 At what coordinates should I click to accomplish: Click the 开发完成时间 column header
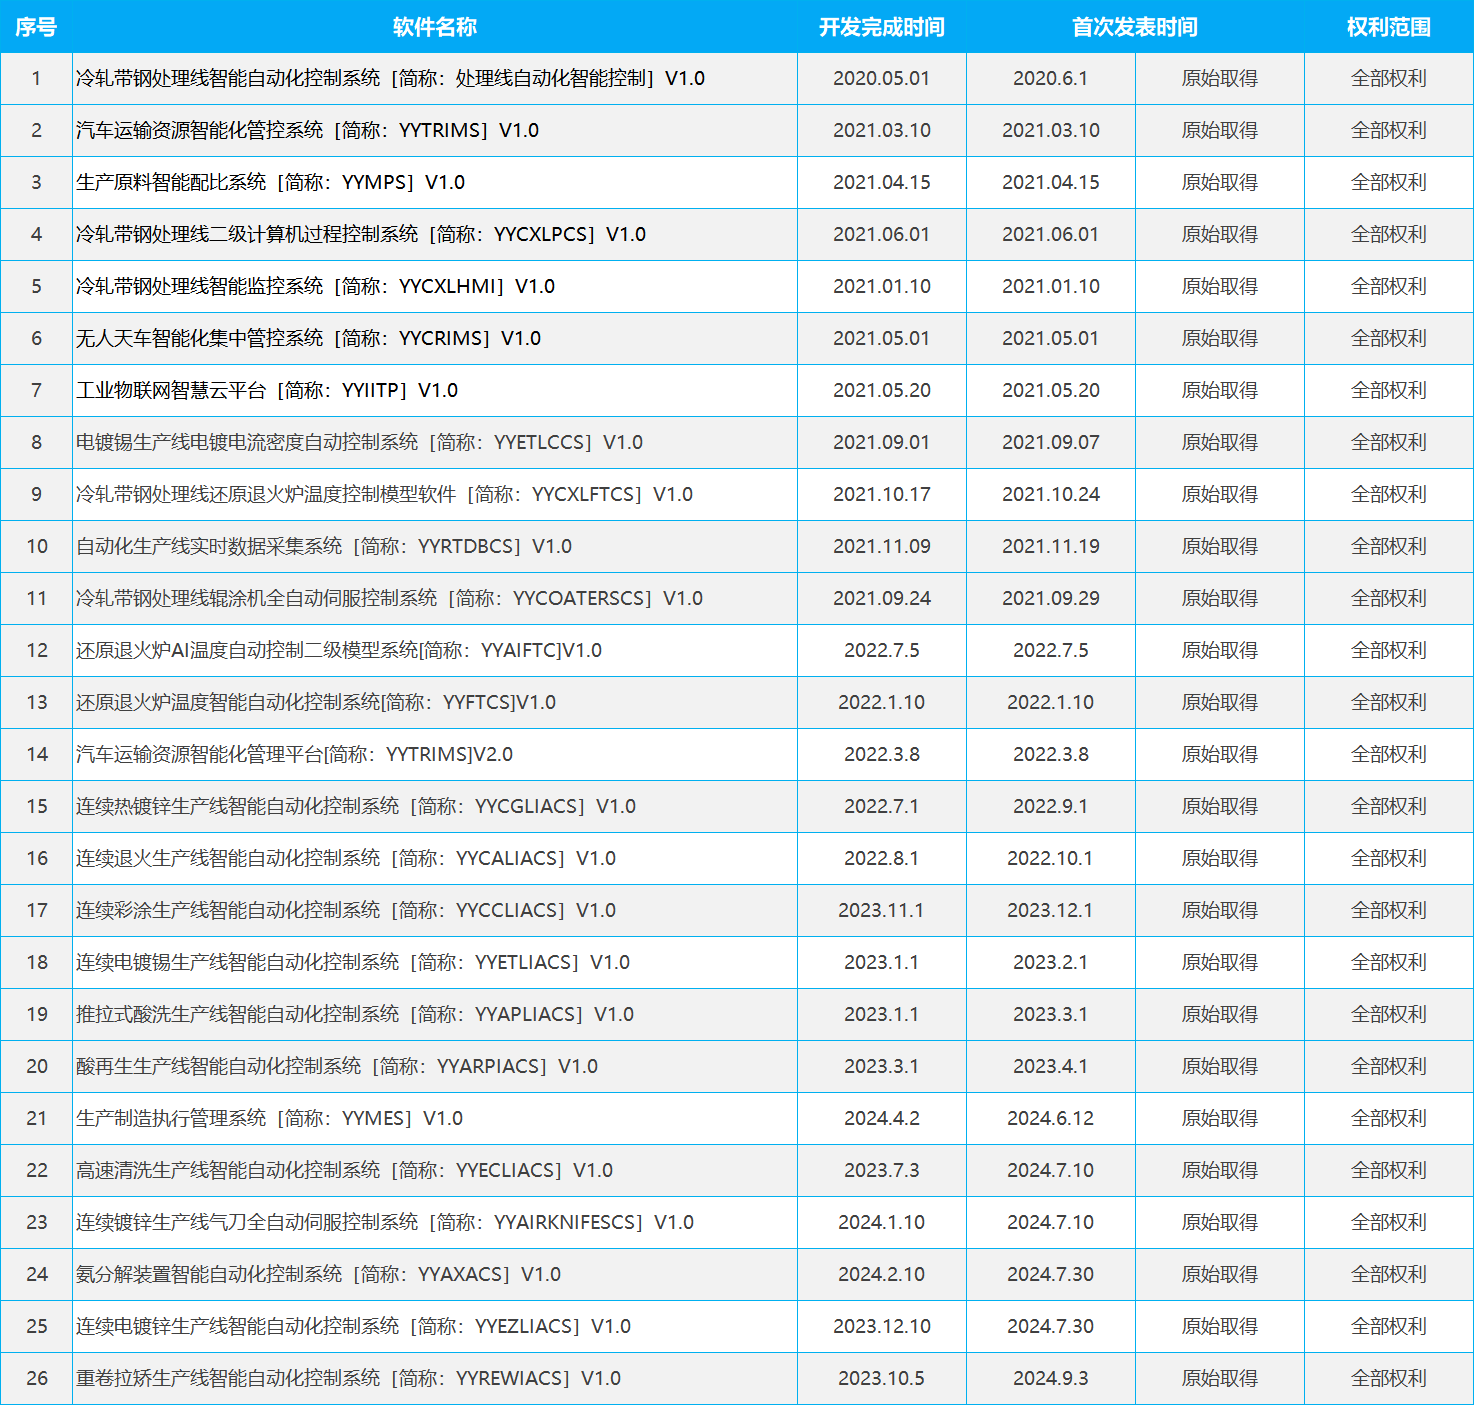click(882, 27)
